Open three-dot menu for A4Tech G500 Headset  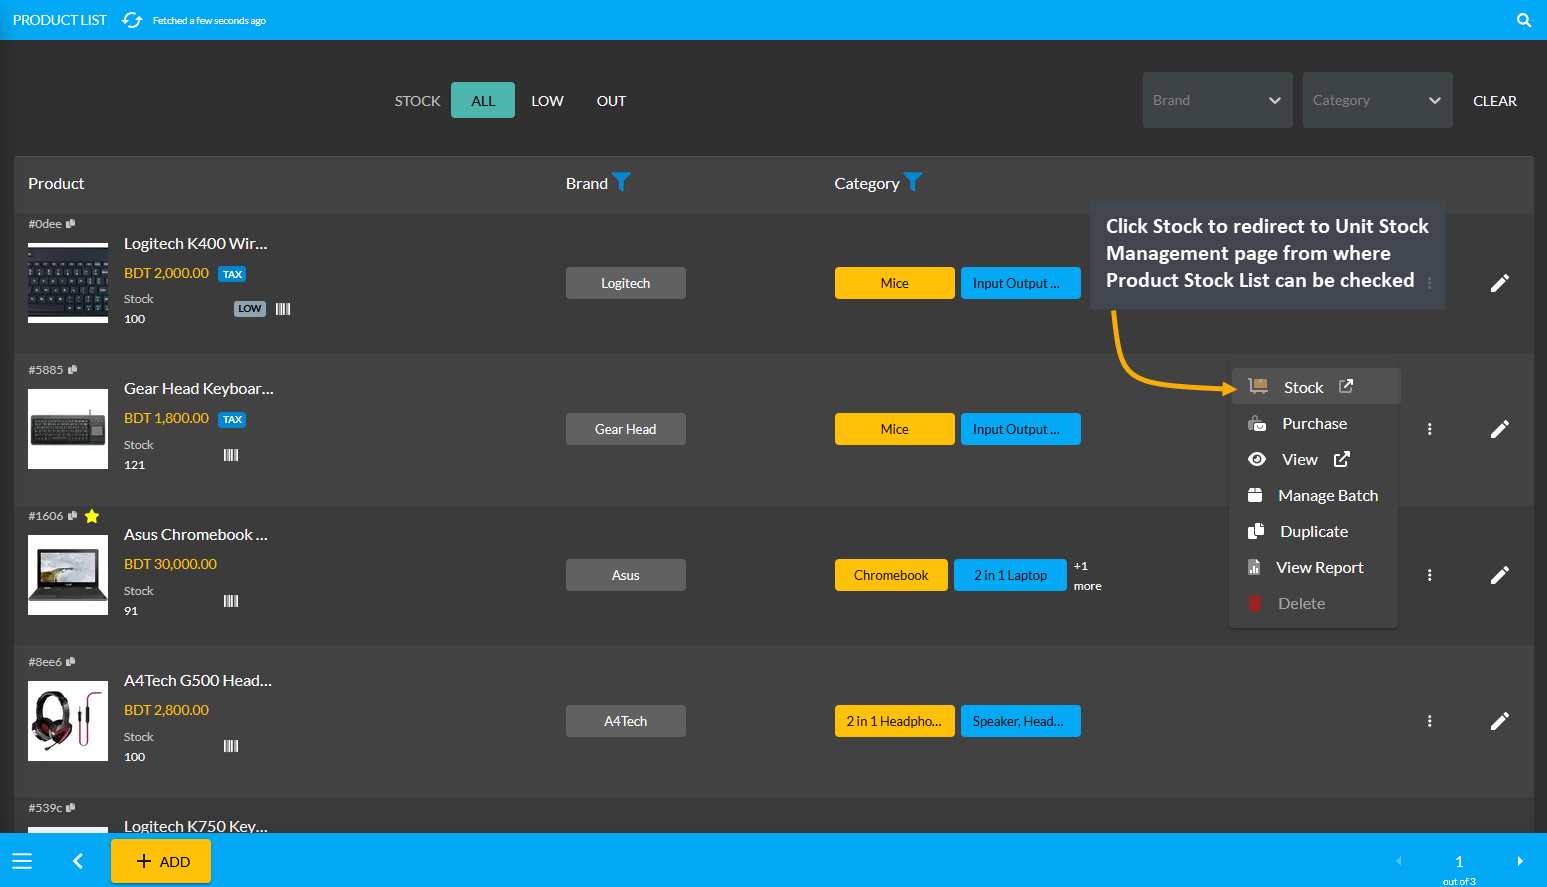(1430, 721)
